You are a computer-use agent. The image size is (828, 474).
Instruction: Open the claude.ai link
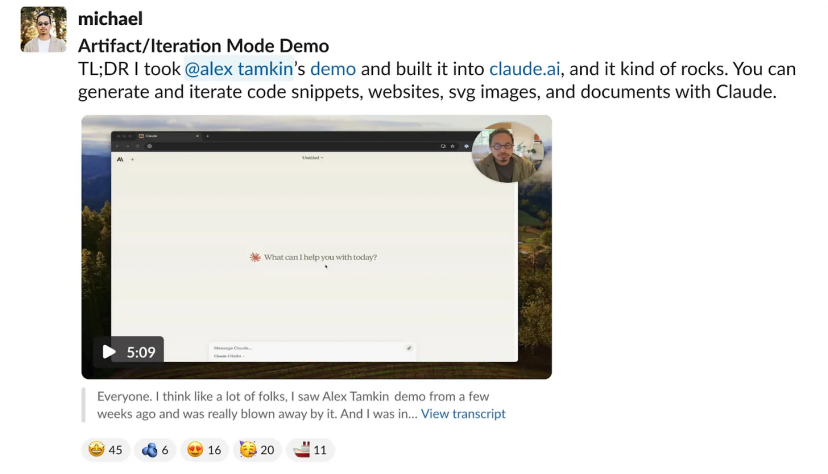coord(524,69)
